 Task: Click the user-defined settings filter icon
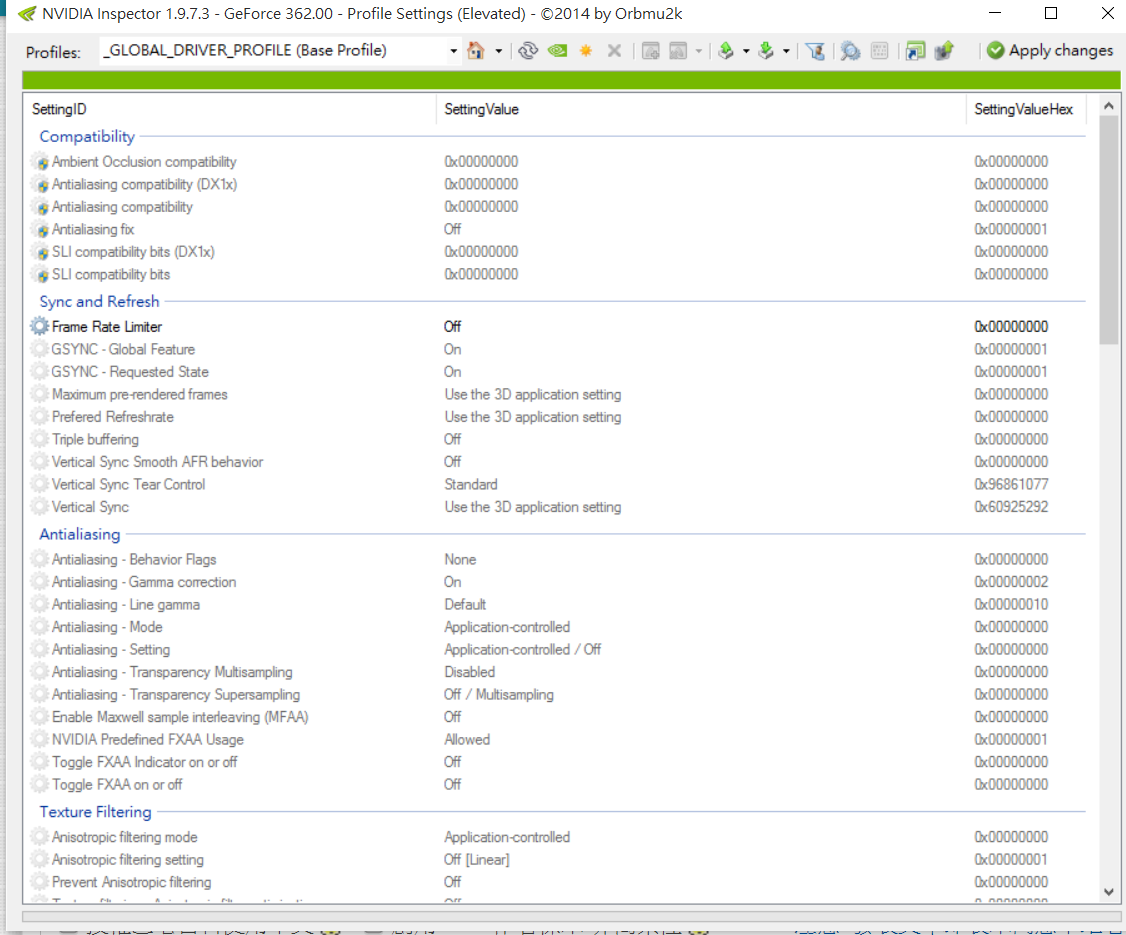click(x=815, y=50)
